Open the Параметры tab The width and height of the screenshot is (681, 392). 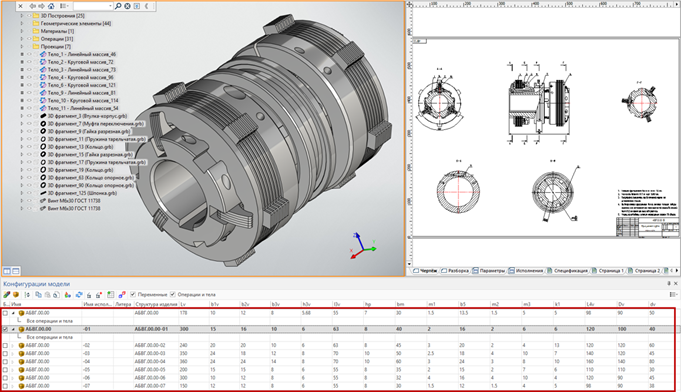coord(489,270)
